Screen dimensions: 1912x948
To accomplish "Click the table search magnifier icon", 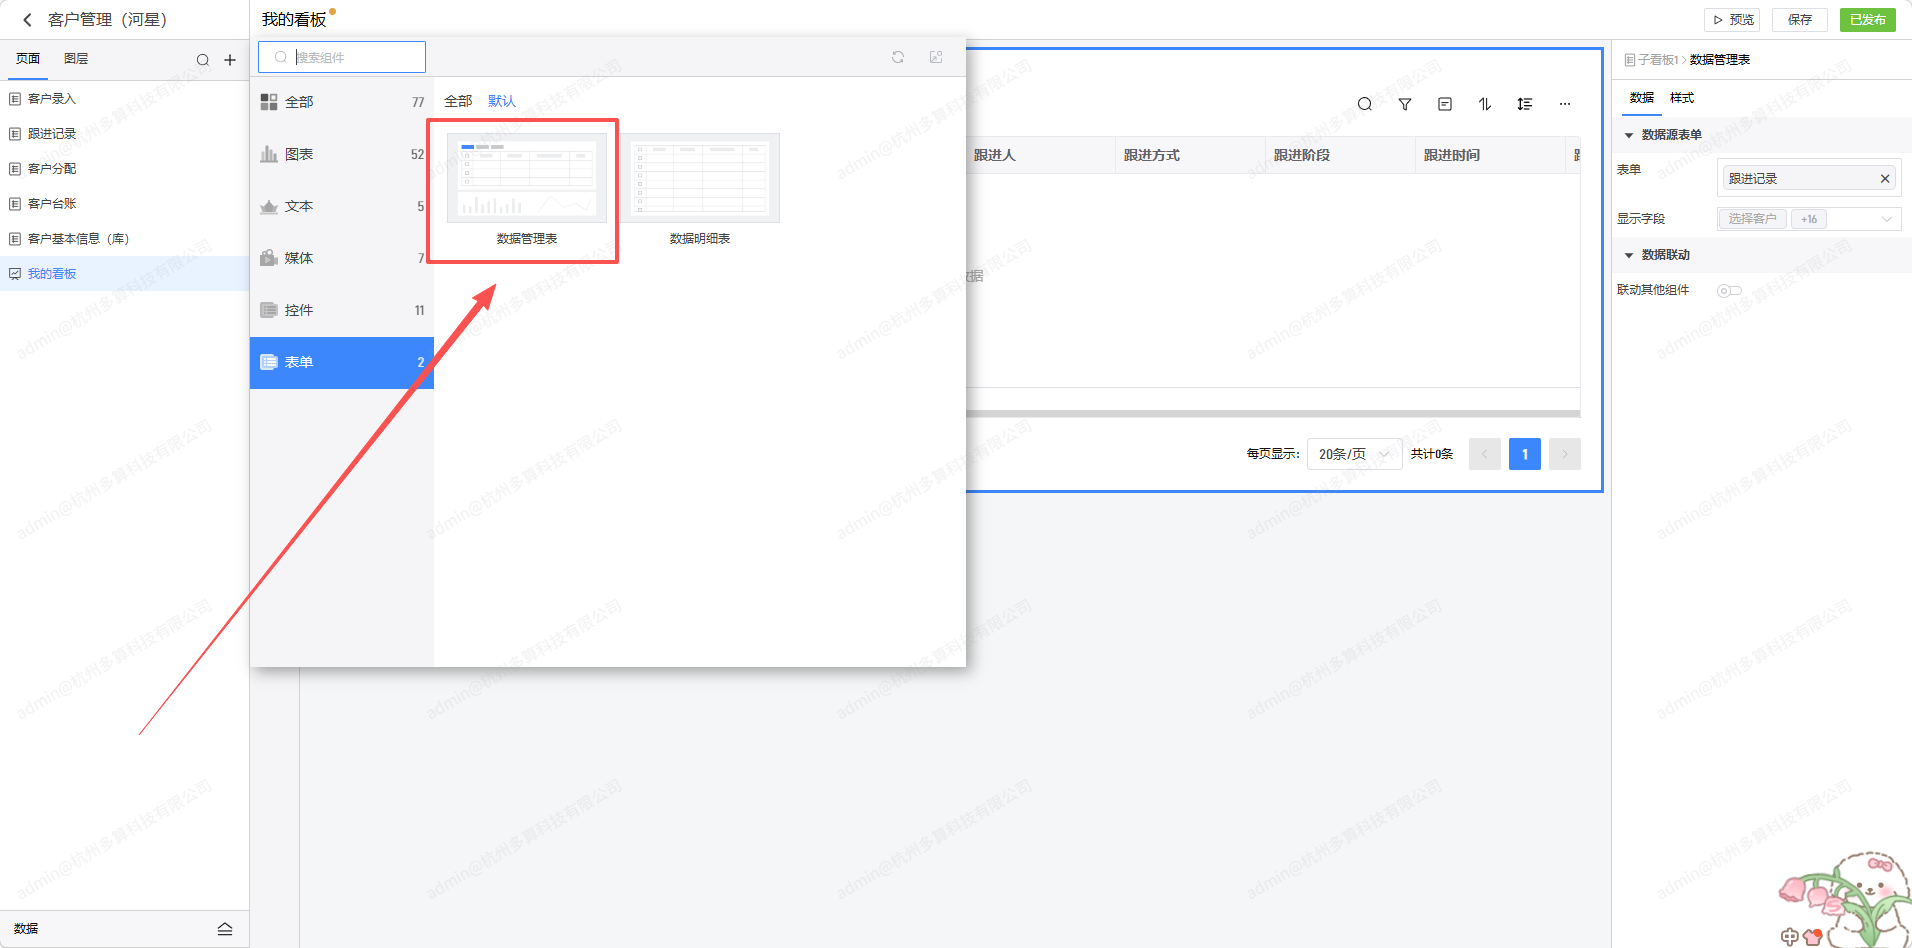I will click(x=1365, y=104).
